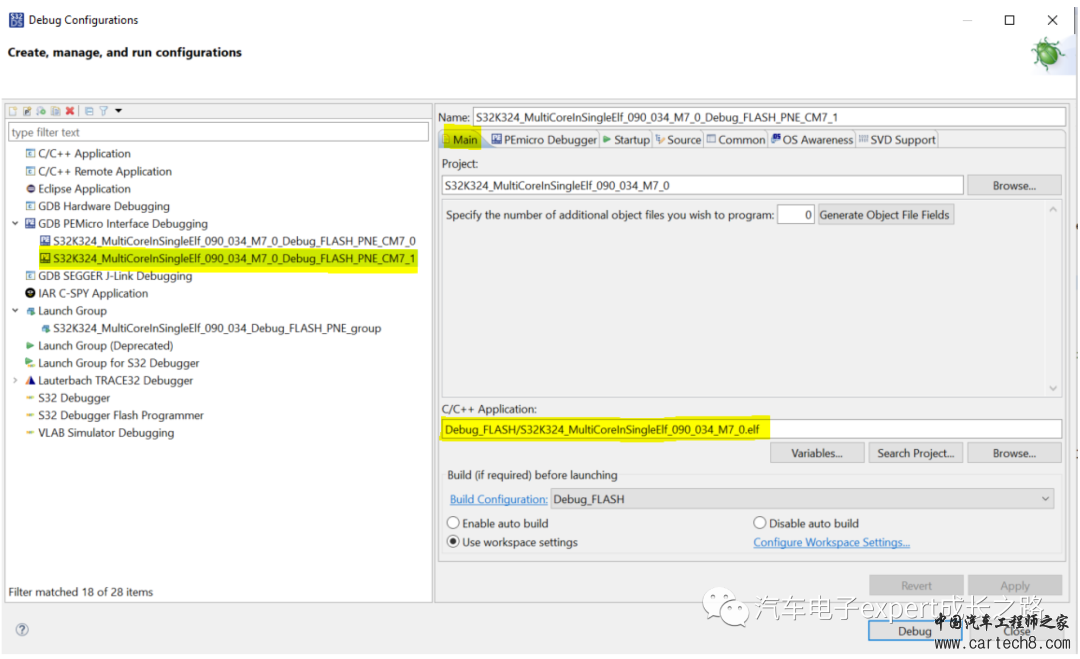Open the Debug_FLASH build configuration dropdown
The width and height of the screenshot is (1080, 659).
click(x=802, y=499)
